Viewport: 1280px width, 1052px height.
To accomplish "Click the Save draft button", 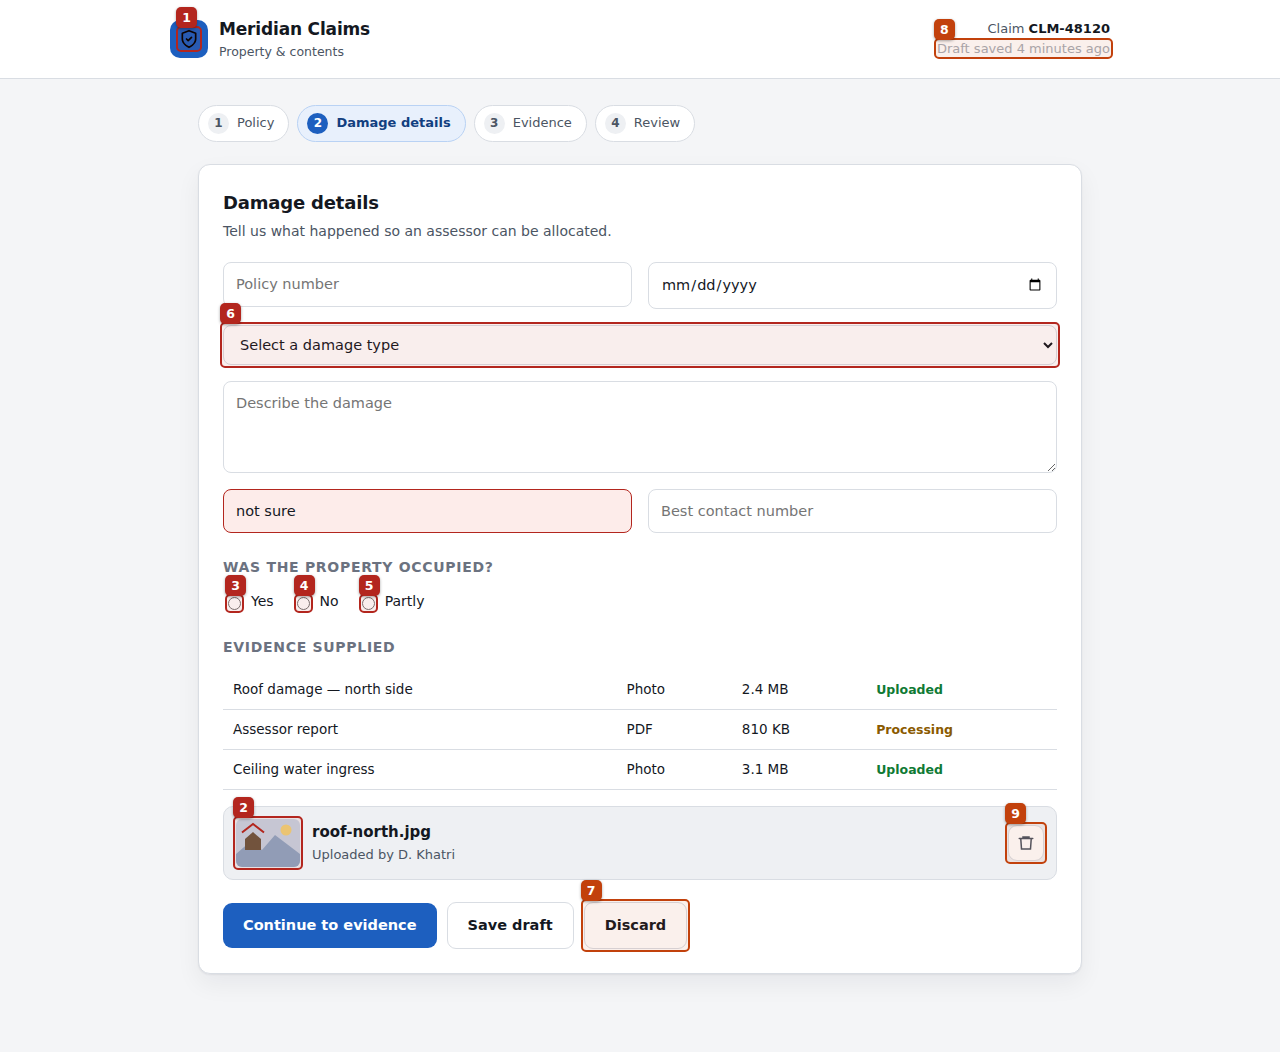I will pyautogui.click(x=510, y=925).
